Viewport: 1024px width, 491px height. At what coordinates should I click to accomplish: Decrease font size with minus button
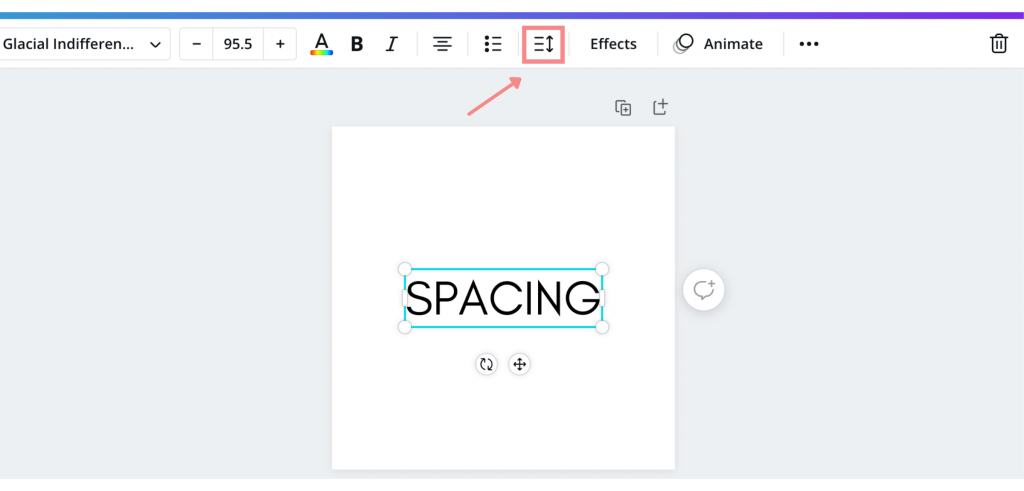coord(197,44)
